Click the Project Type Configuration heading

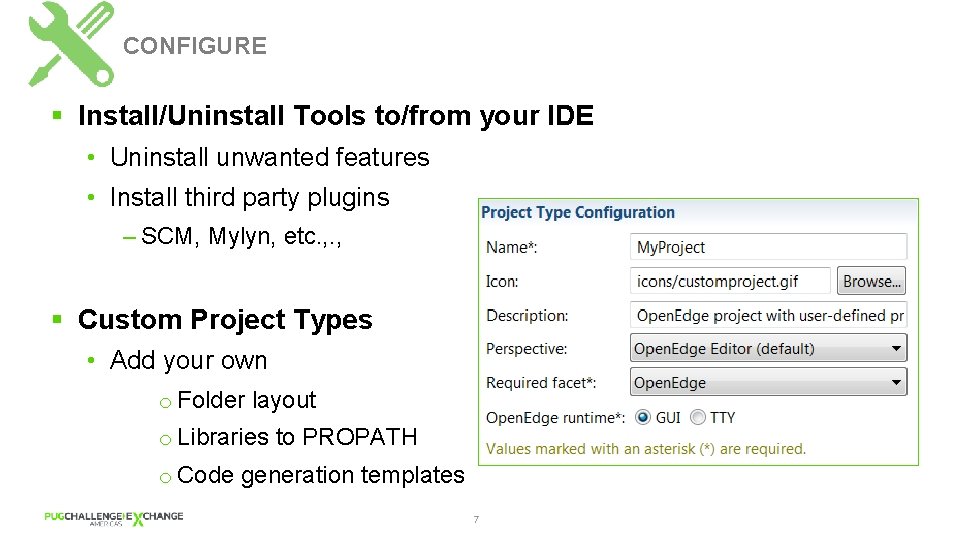pos(578,212)
